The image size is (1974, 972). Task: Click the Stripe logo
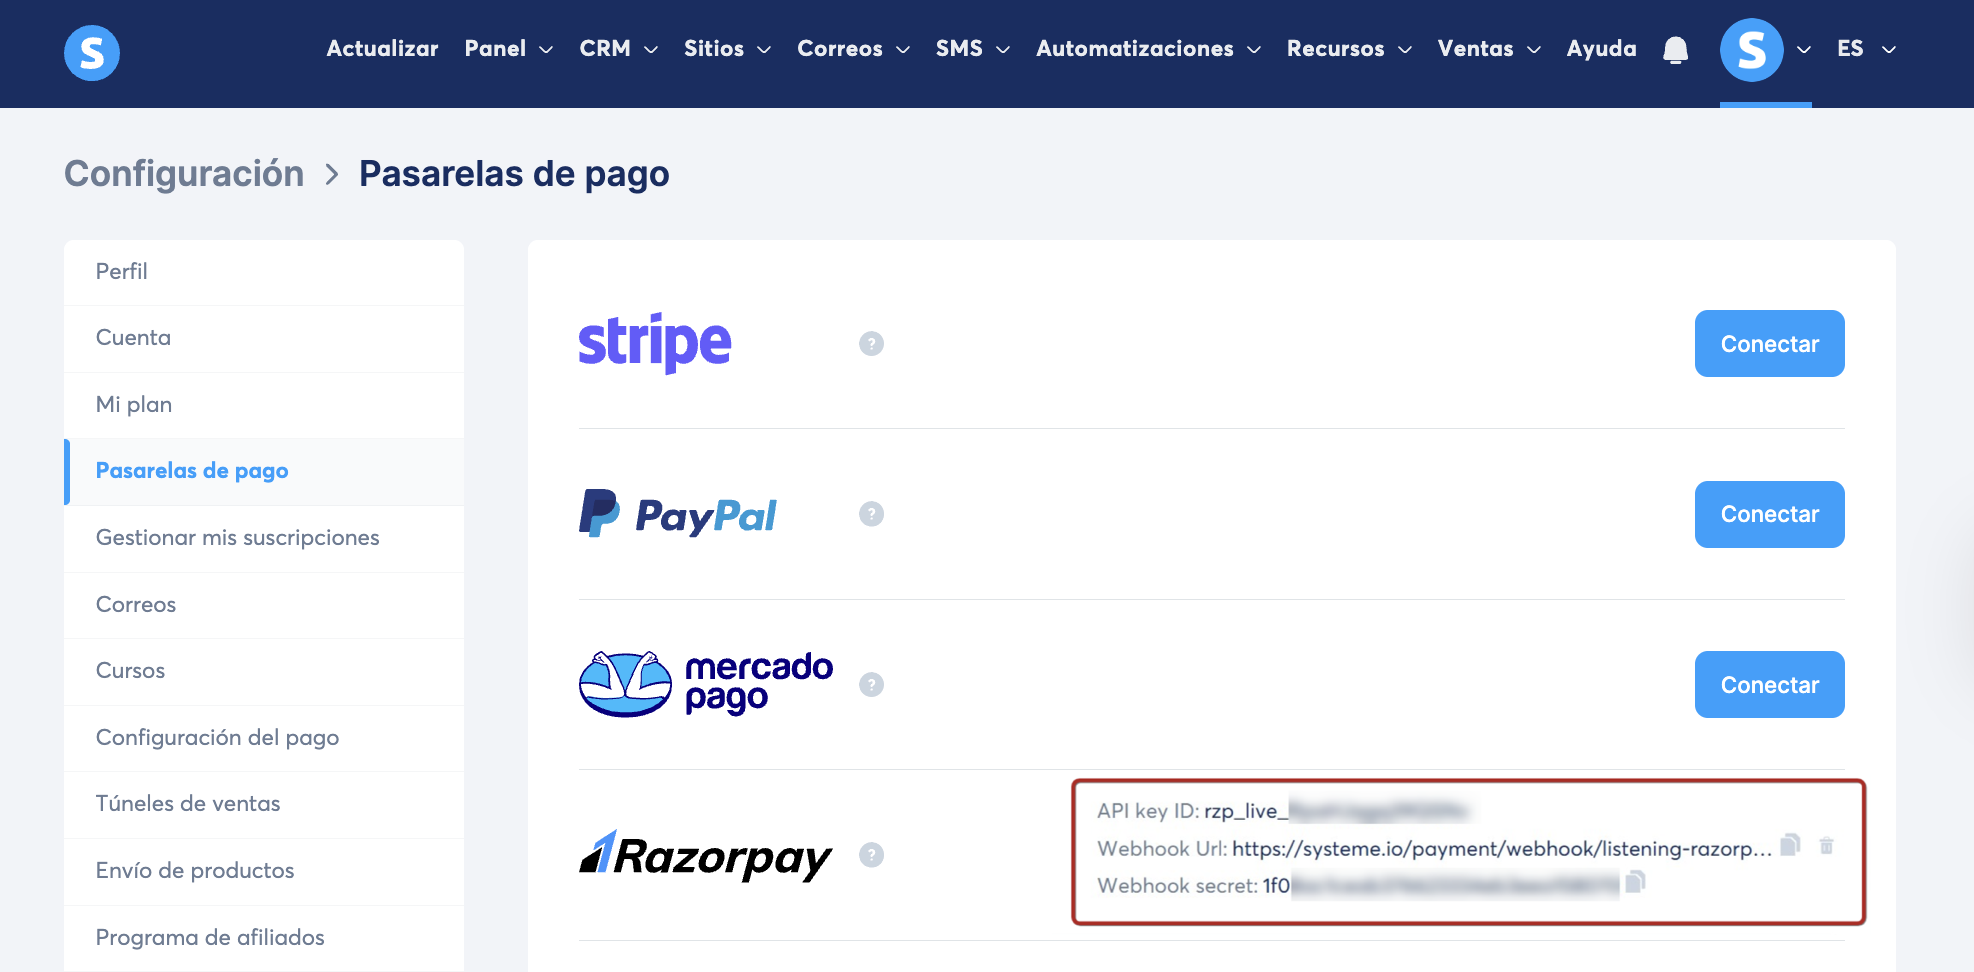click(x=654, y=343)
